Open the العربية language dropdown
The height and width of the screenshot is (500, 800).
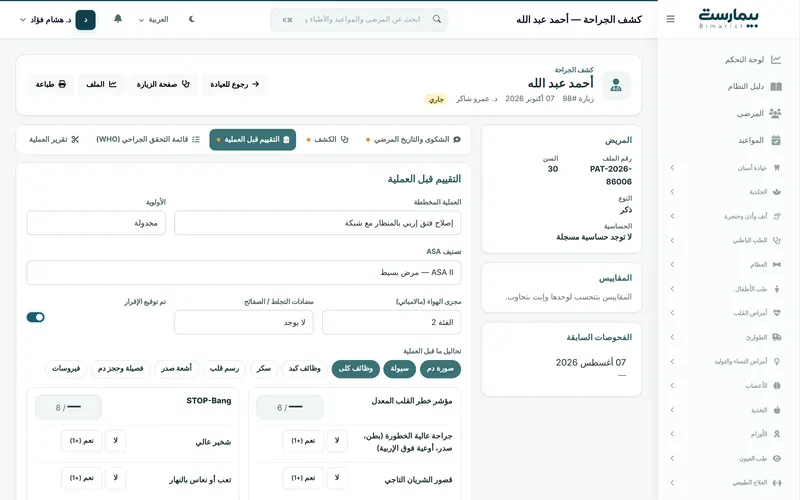(x=153, y=19)
